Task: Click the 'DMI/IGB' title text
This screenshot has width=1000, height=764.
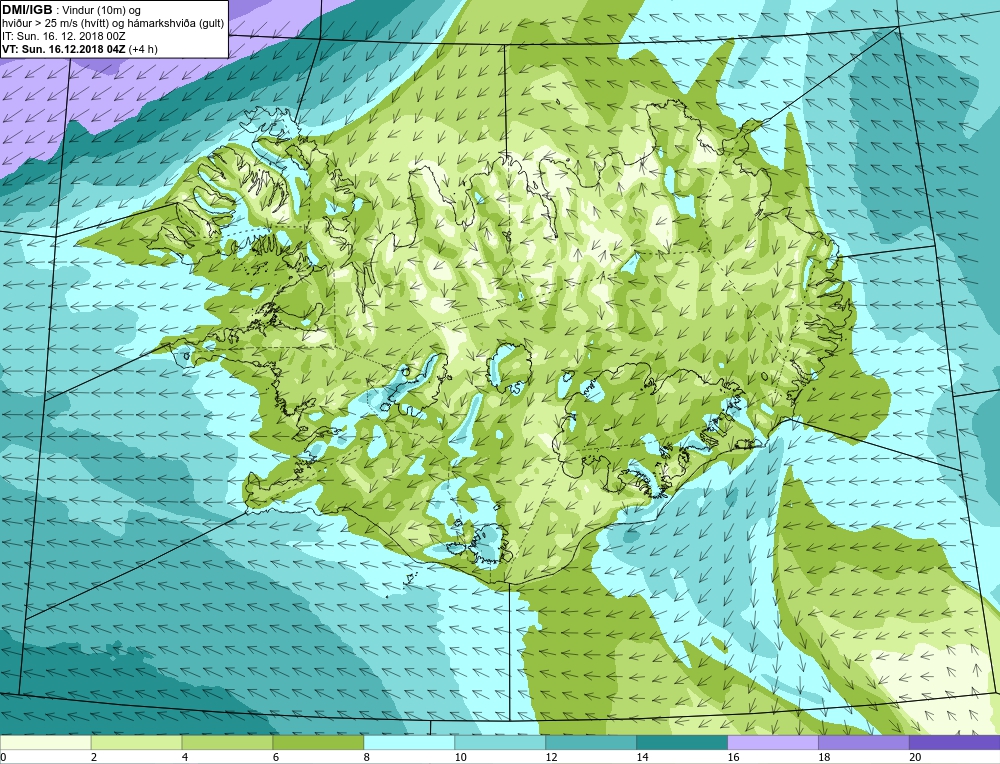Action: [x=27, y=10]
